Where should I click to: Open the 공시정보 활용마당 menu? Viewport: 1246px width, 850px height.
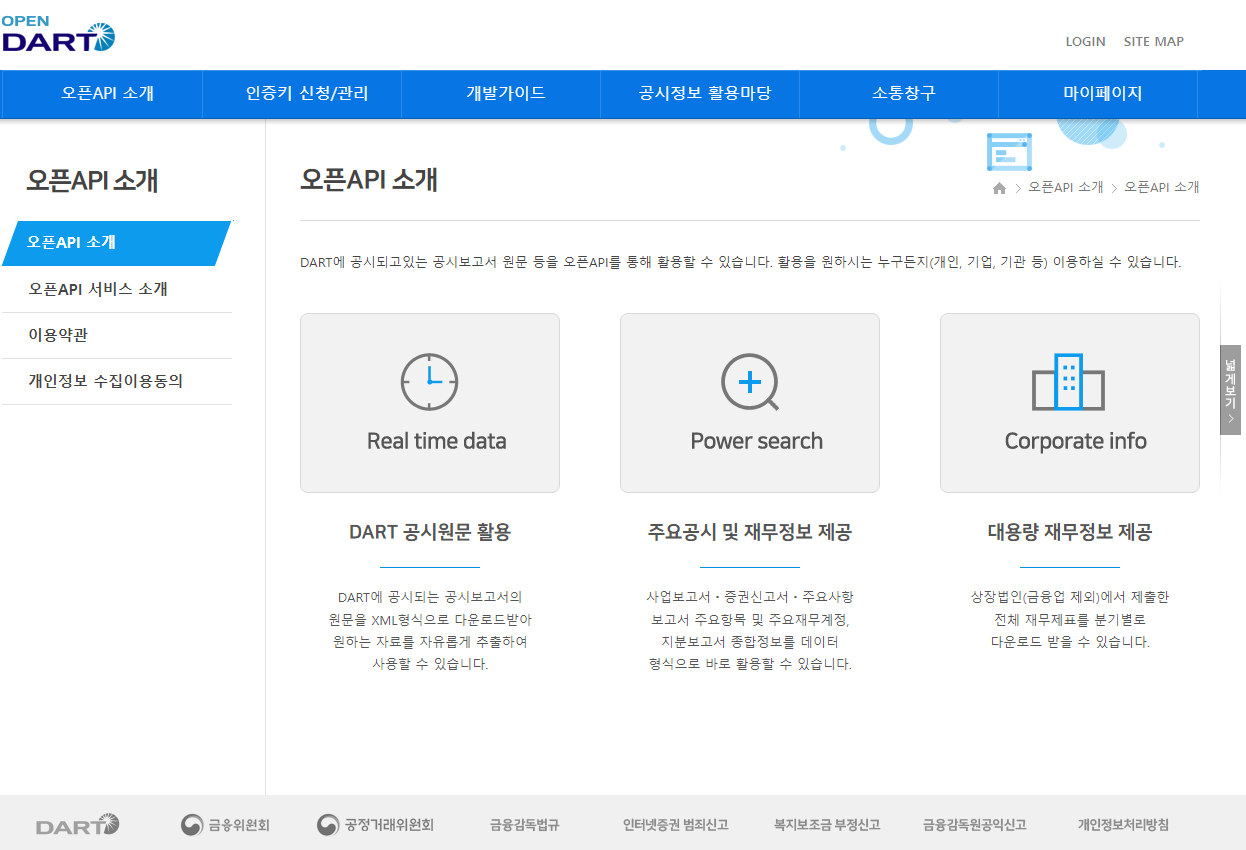coord(705,94)
